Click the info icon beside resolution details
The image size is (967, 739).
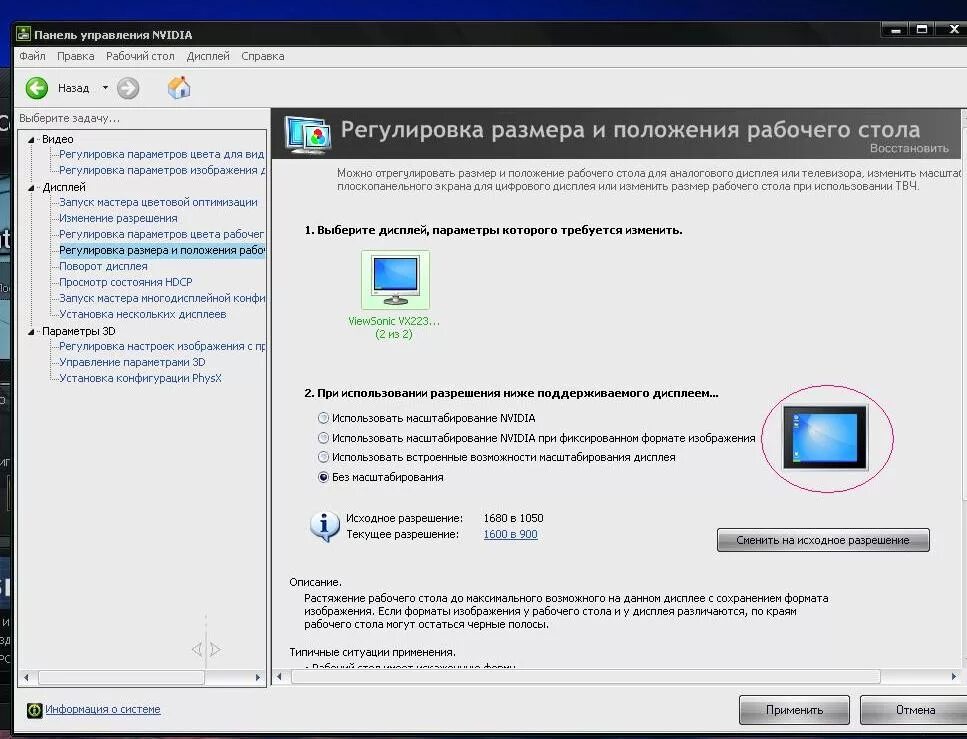pyautogui.click(x=324, y=526)
